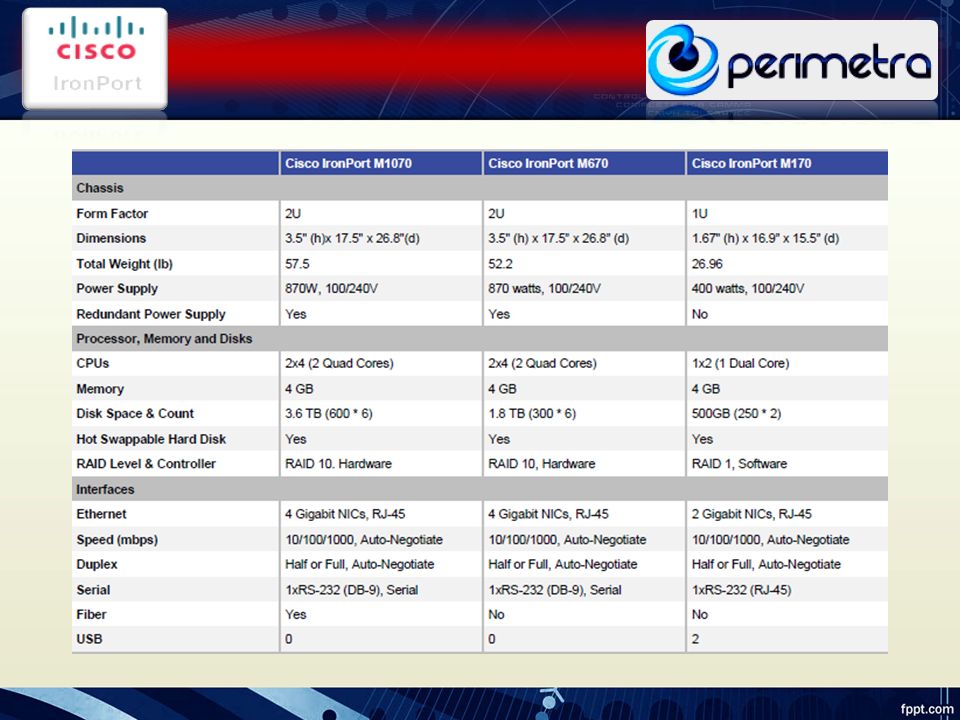
Task: Click the fppt.com link
Action: pyautogui.click(x=926, y=708)
